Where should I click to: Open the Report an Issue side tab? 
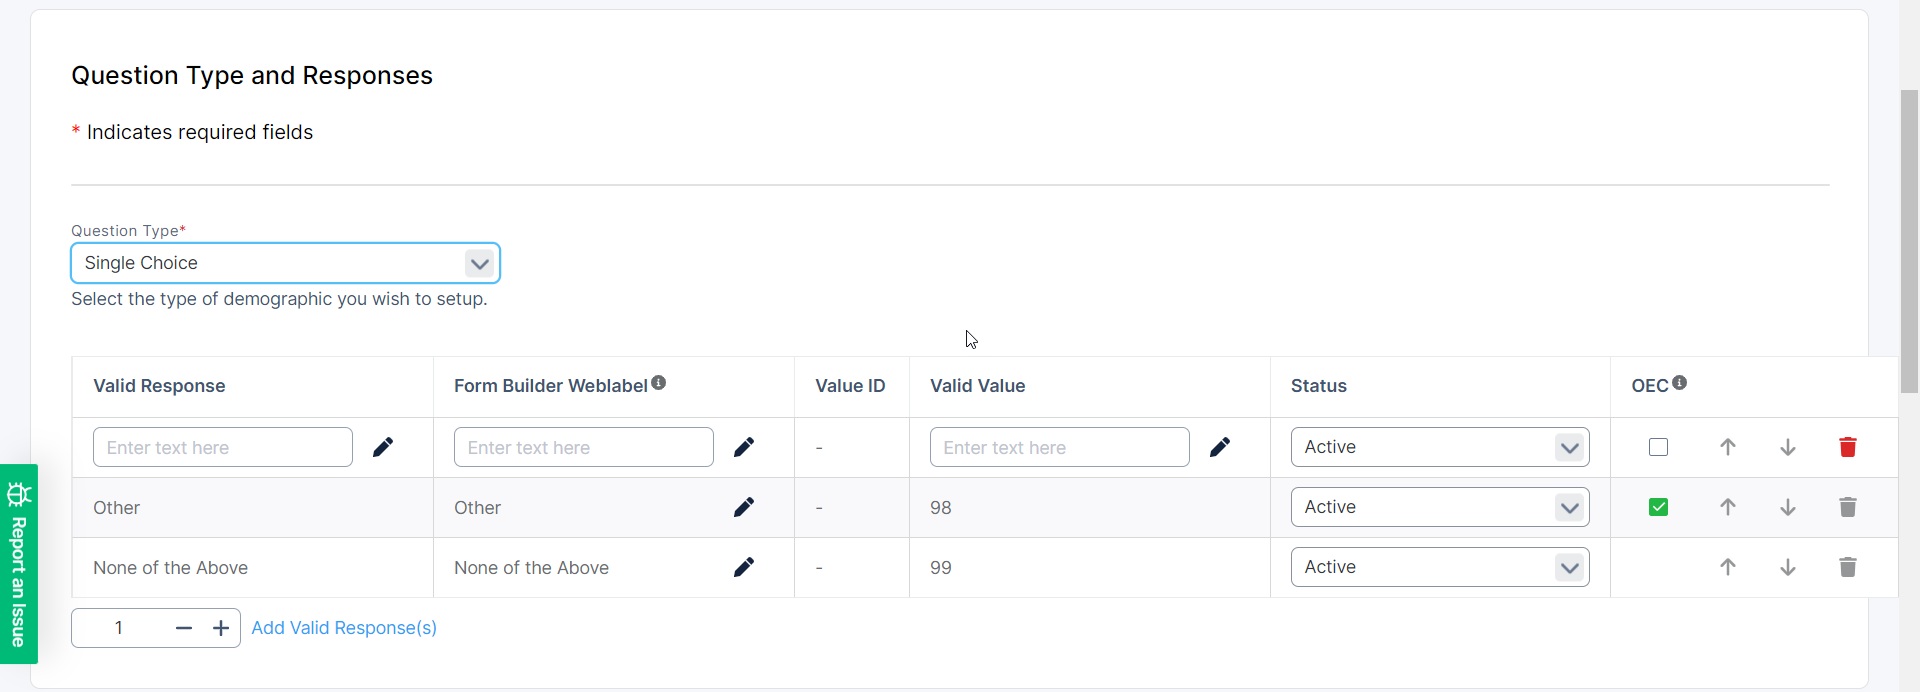[x=18, y=564]
